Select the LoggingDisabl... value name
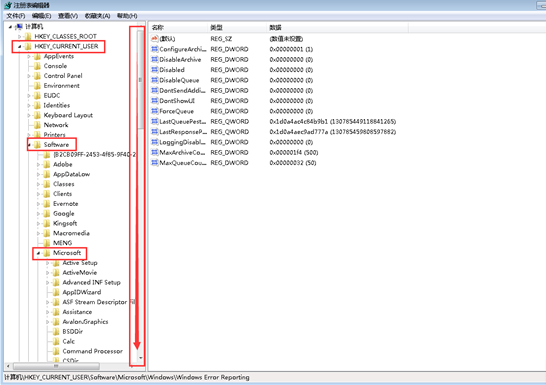Viewport: 546px width, 385px height. click(x=182, y=142)
